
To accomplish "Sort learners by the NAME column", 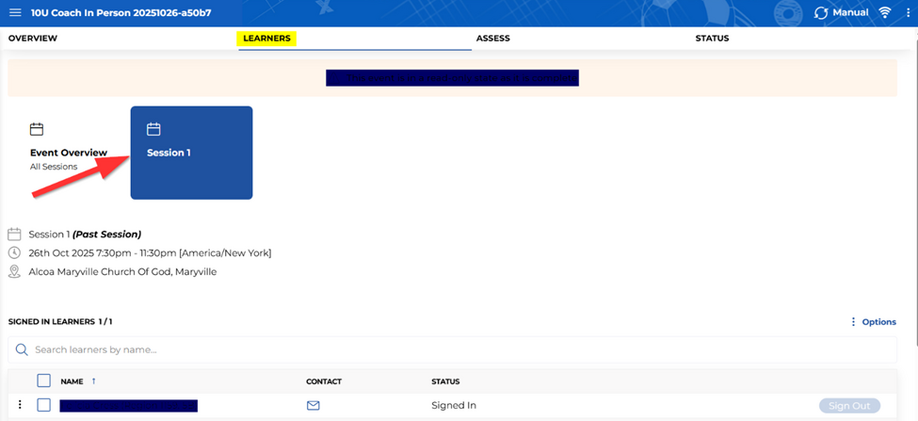I will coord(72,381).
